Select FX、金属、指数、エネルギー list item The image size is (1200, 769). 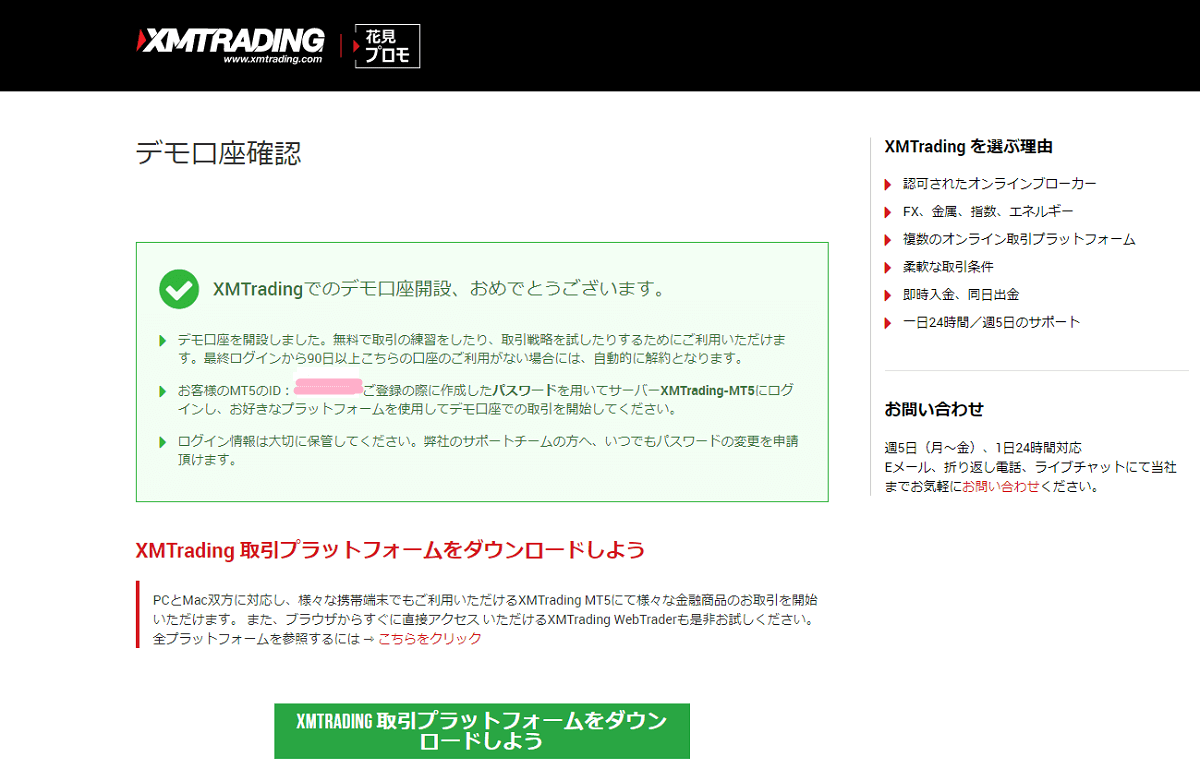988,212
